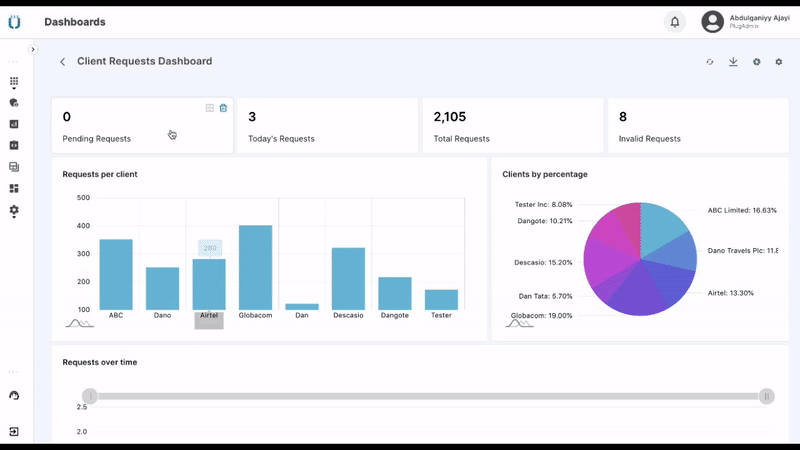Viewport: 800px width, 450px height.
Task: Click the round icon next to download
Action: pyautogui.click(x=757, y=62)
